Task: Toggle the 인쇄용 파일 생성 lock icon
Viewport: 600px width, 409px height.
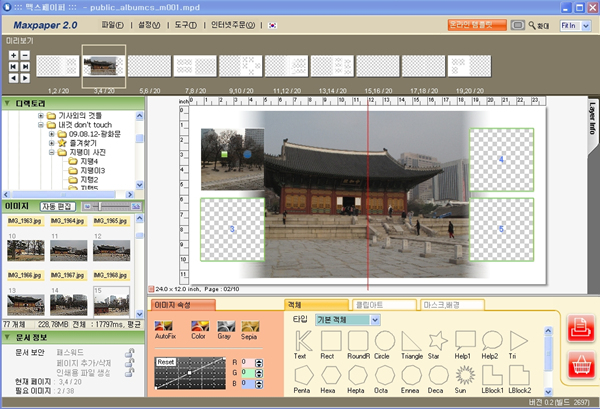Action: [130, 372]
